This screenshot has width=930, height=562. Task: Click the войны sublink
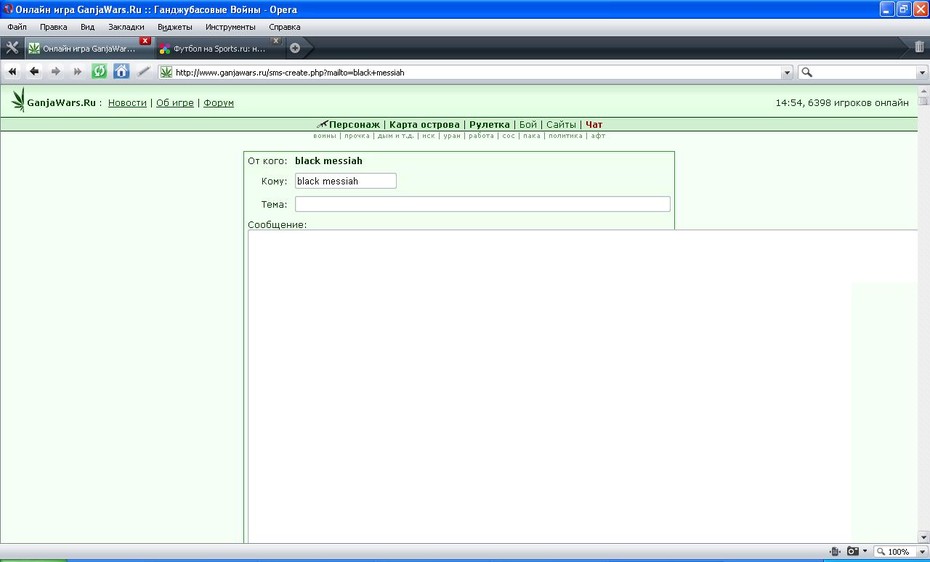[324, 136]
